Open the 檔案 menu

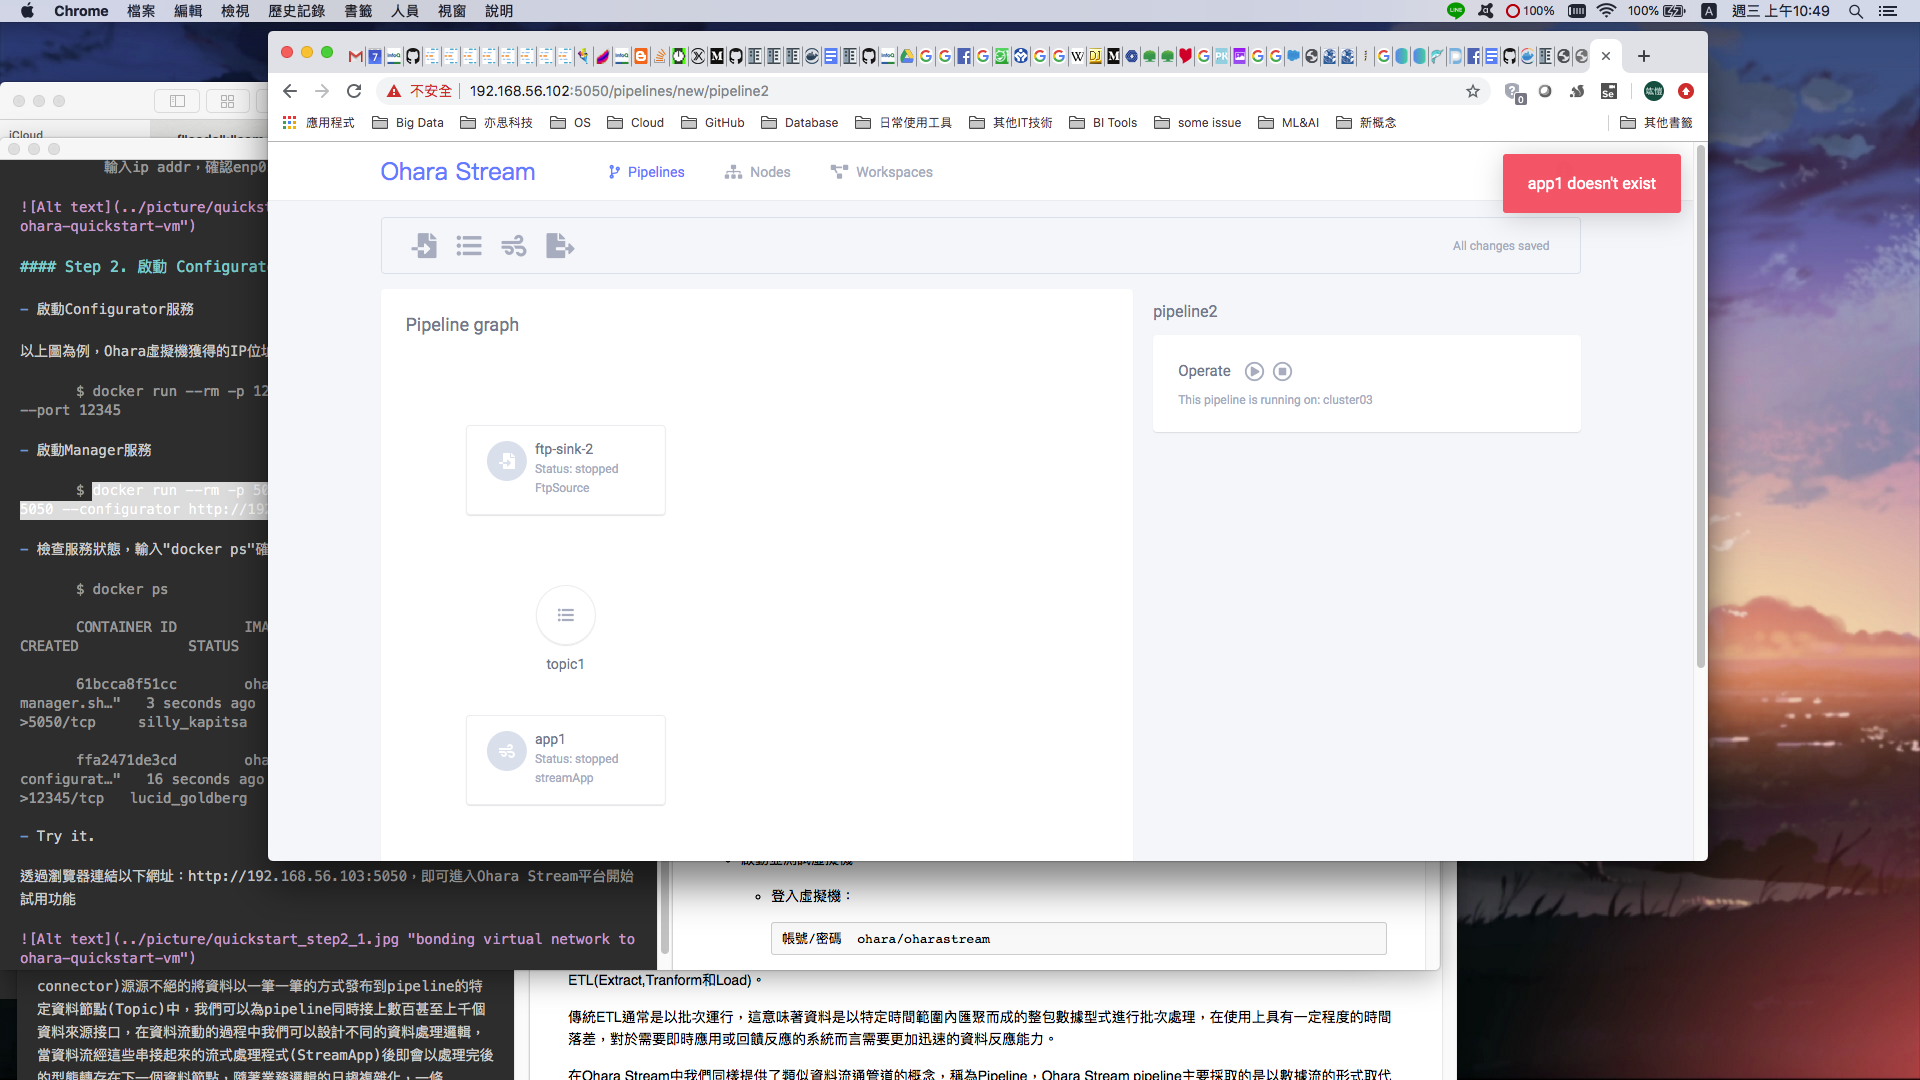click(141, 11)
